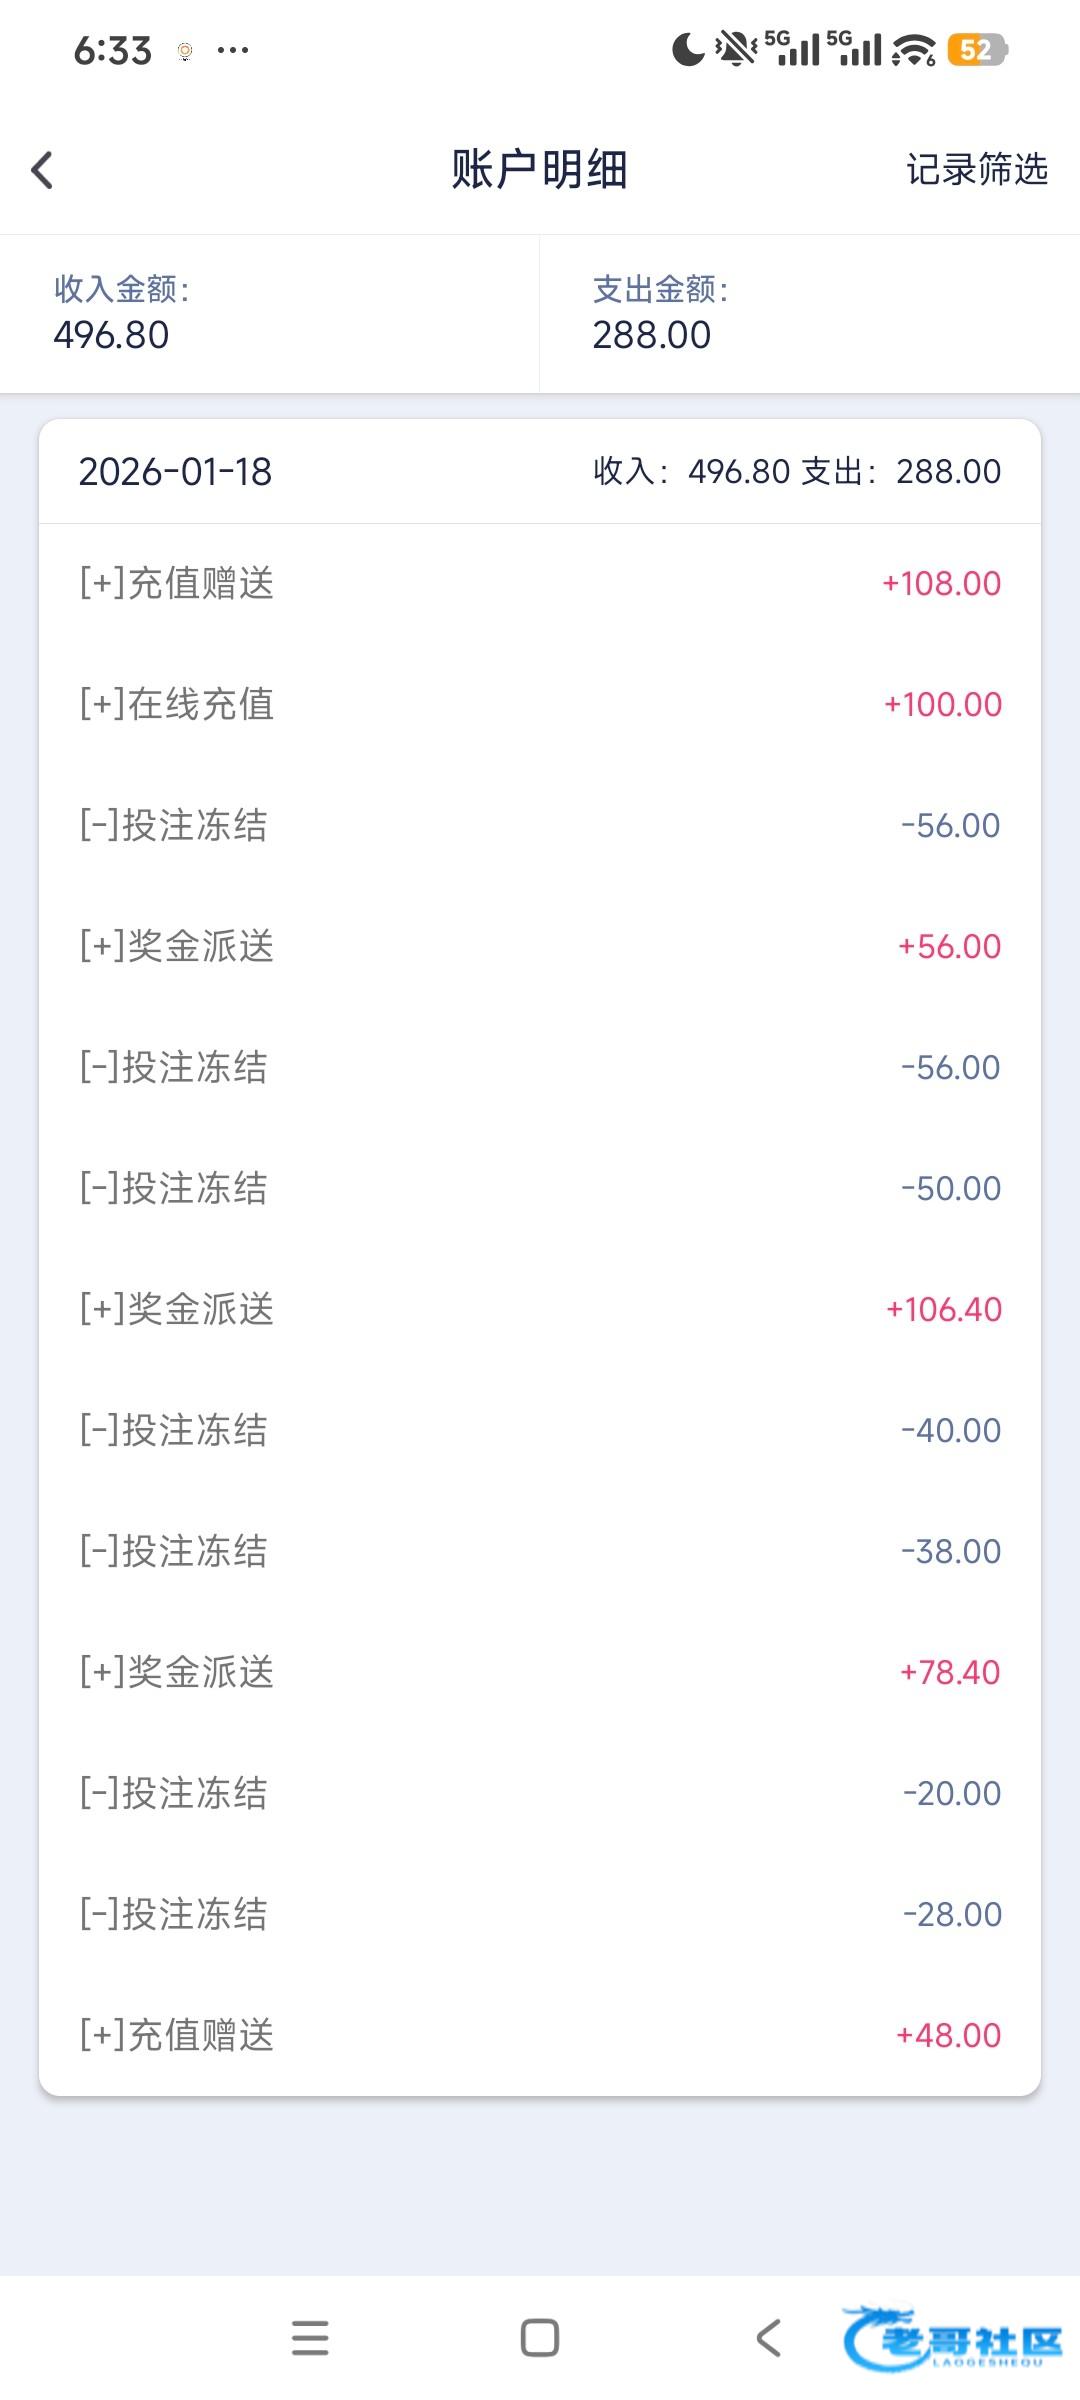Screen dimensions: 1080x2400
Task: Open the 记录筛选 record filter
Action: tap(976, 170)
